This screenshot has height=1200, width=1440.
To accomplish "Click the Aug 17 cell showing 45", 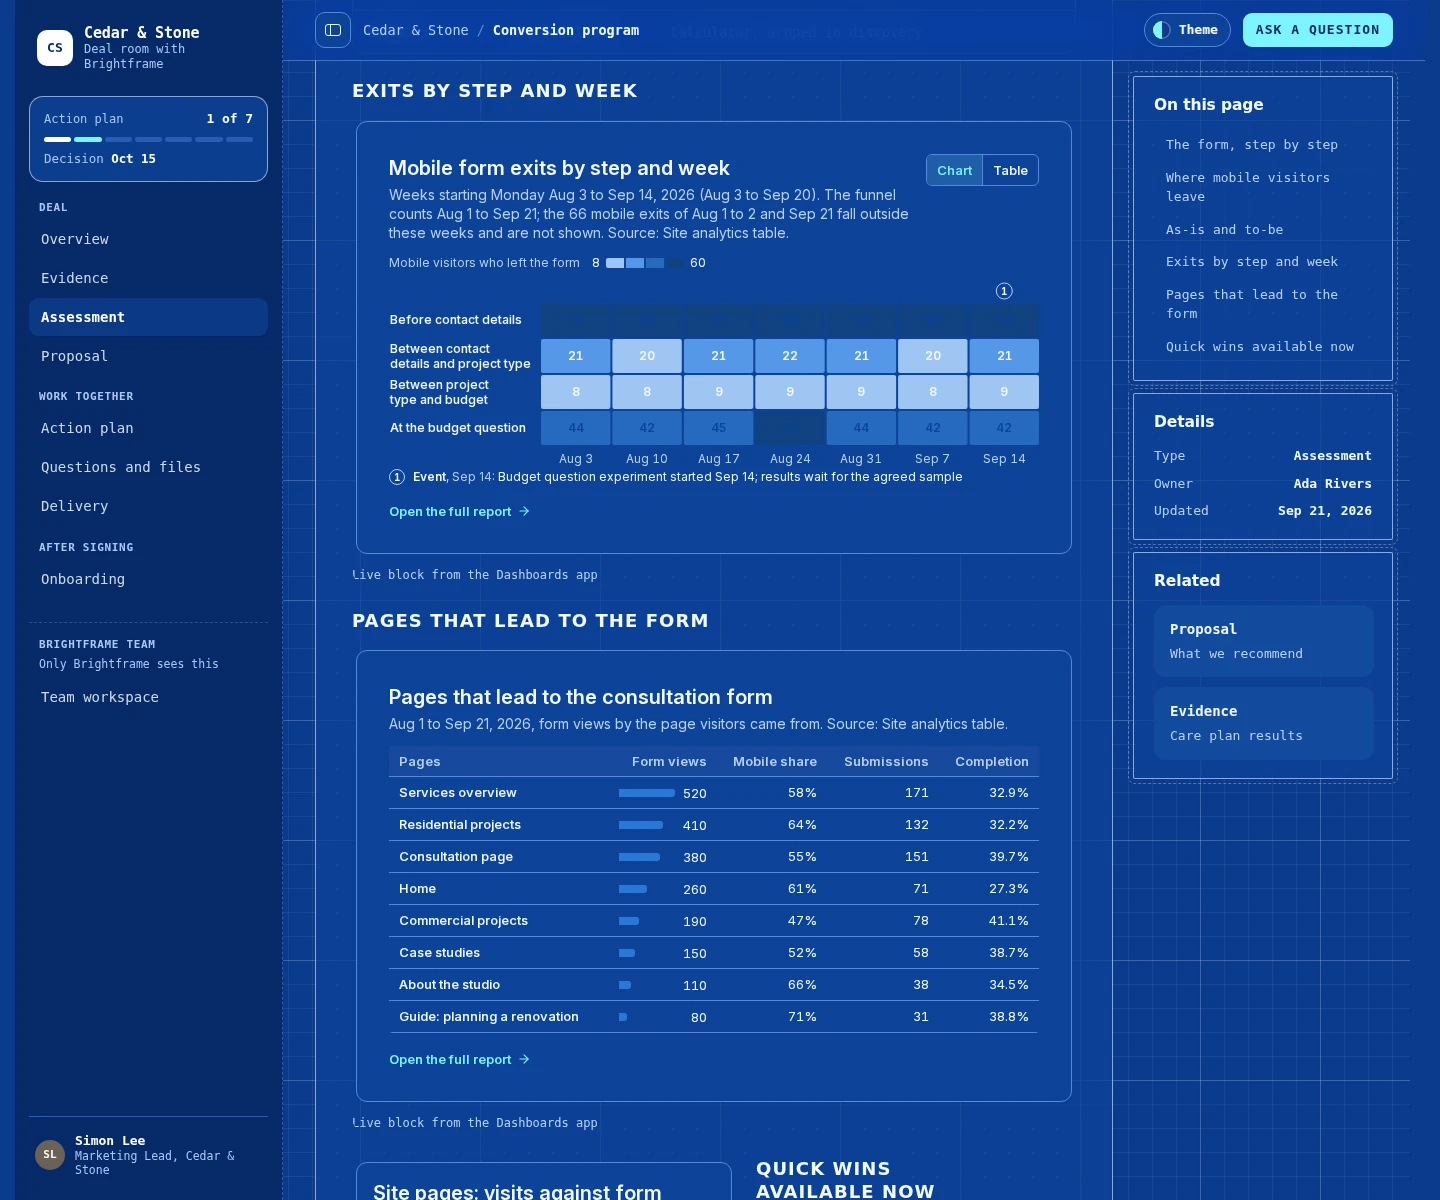I will (x=718, y=428).
